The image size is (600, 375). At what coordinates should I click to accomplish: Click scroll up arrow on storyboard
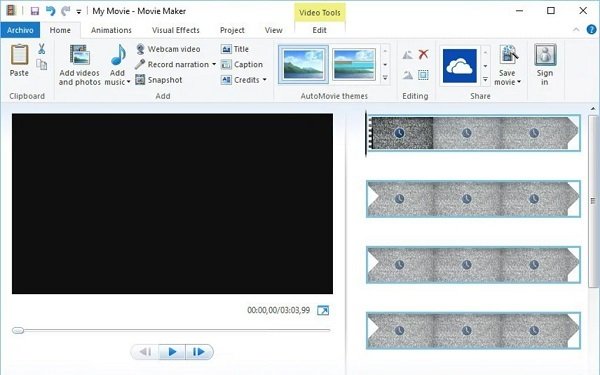click(593, 109)
